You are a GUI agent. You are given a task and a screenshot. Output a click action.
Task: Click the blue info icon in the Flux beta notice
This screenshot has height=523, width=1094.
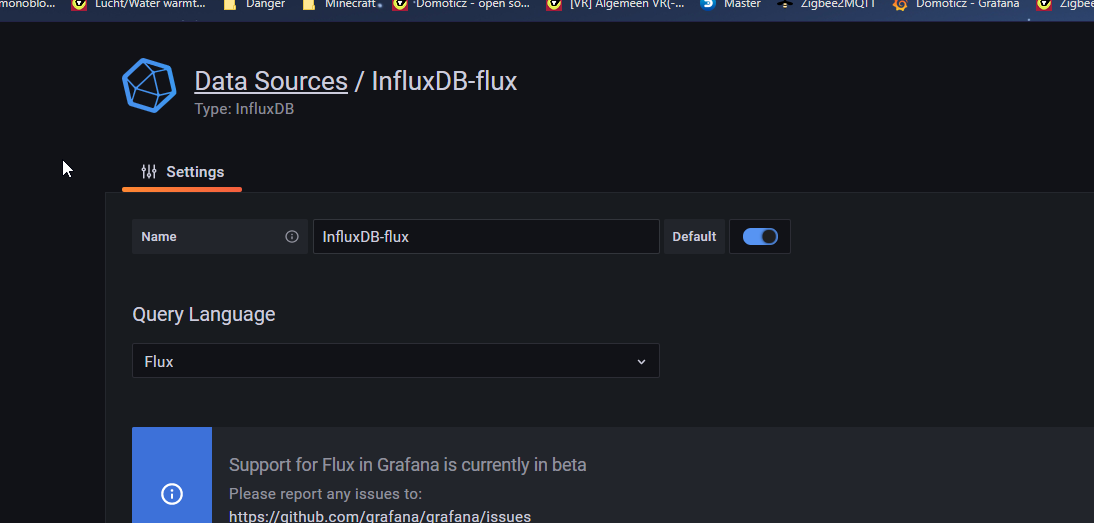coord(172,494)
